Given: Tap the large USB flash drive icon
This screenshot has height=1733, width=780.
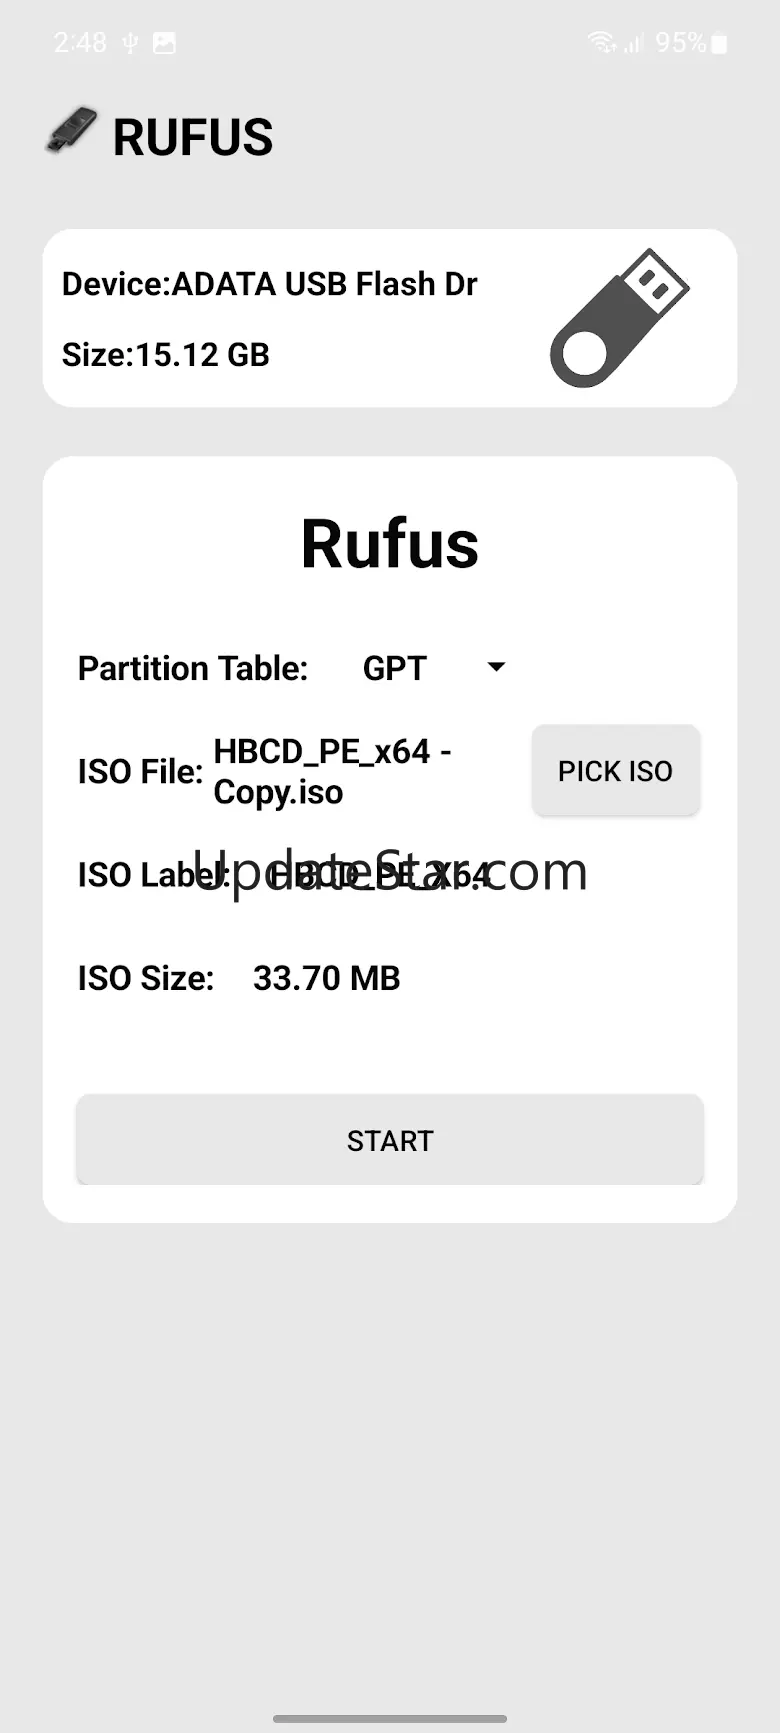Looking at the screenshot, I should click(619, 318).
